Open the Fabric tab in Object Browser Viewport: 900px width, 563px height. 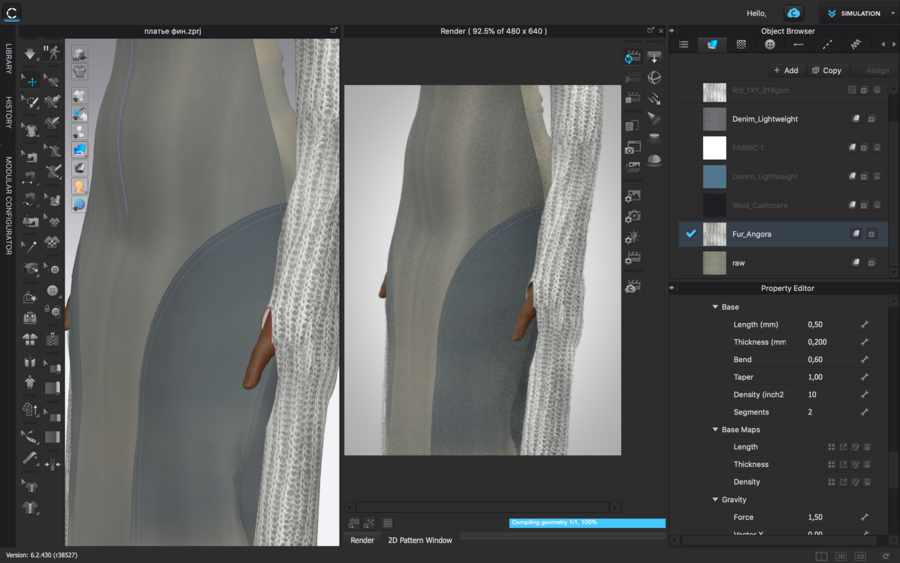[712, 45]
